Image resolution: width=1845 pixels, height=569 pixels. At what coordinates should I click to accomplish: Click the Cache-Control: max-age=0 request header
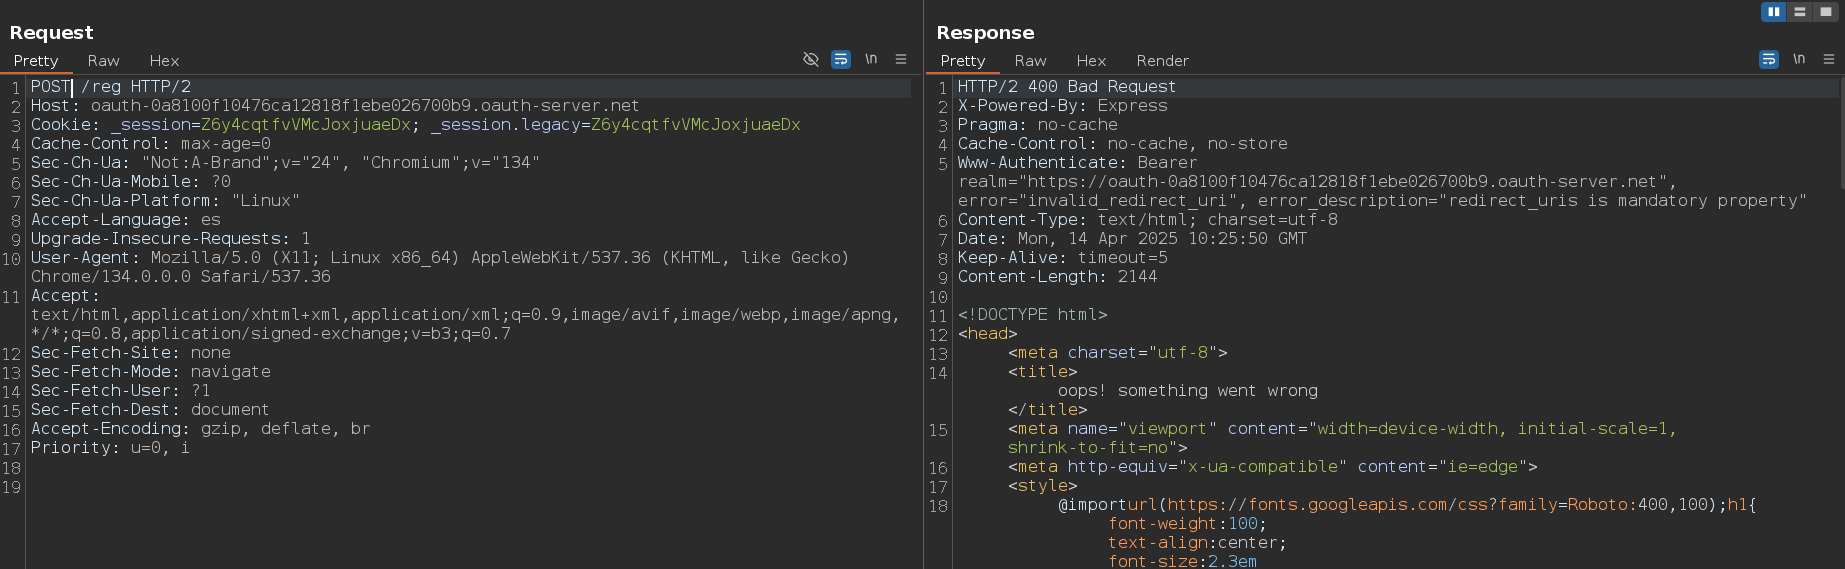click(x=151, y=144)
